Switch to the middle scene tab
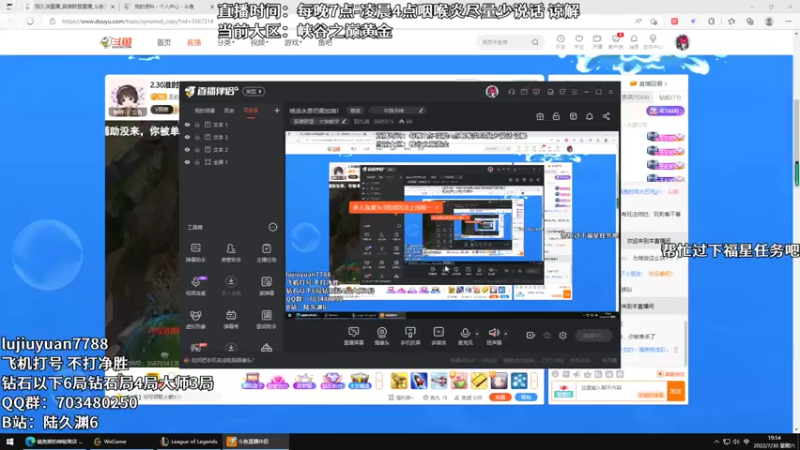Viewport: 800px width, 450px height. (x=229, y=110)
